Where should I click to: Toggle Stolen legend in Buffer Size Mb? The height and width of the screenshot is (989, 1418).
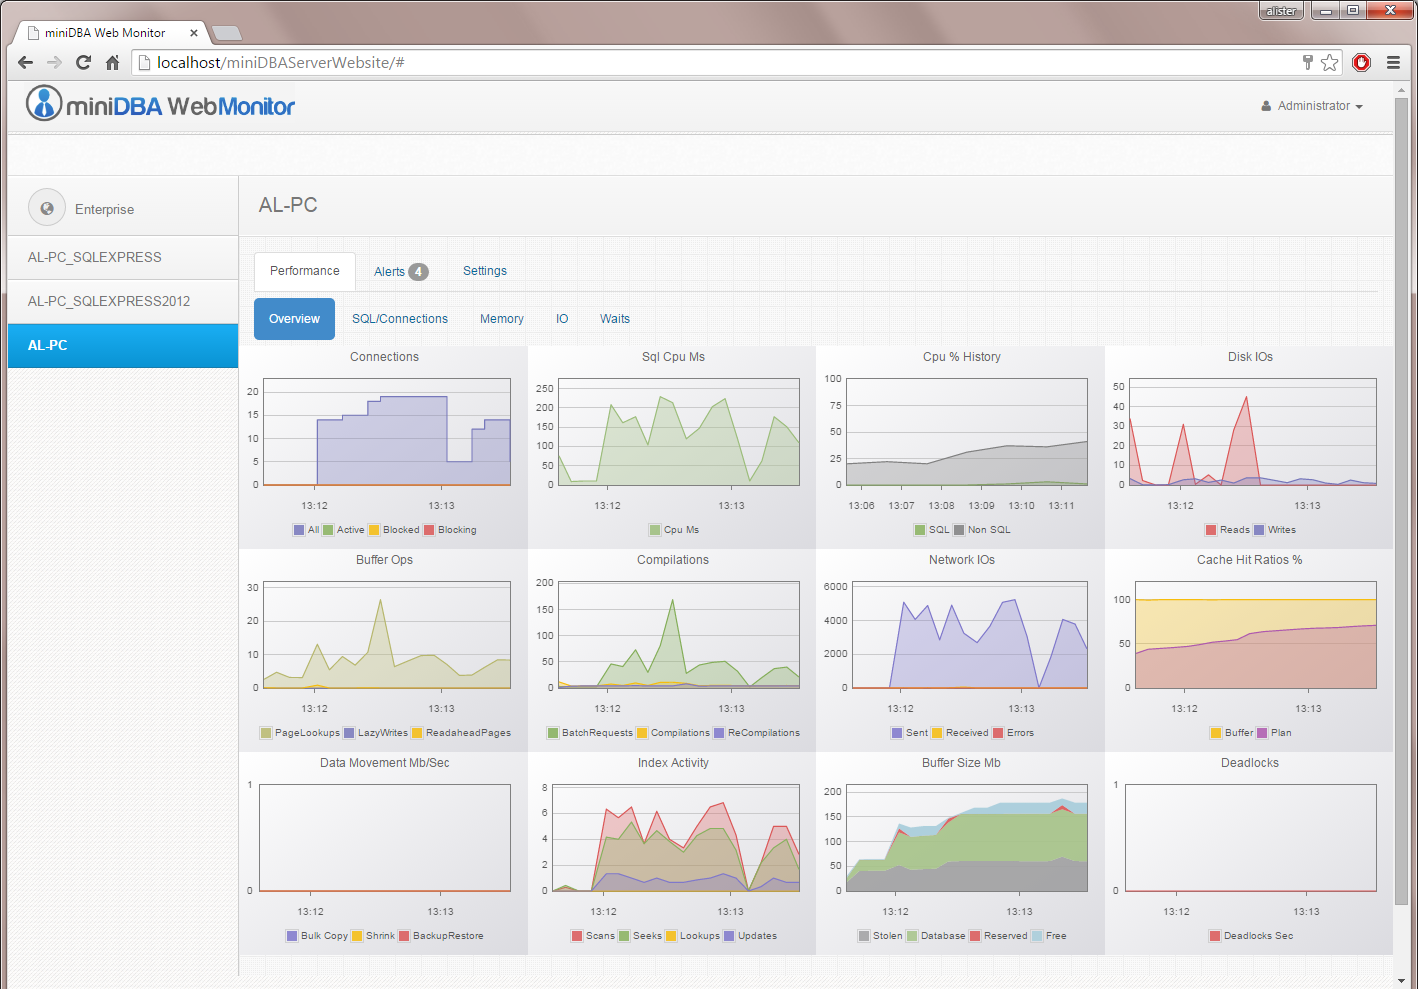pyautogui.click(x=880, y=936)
